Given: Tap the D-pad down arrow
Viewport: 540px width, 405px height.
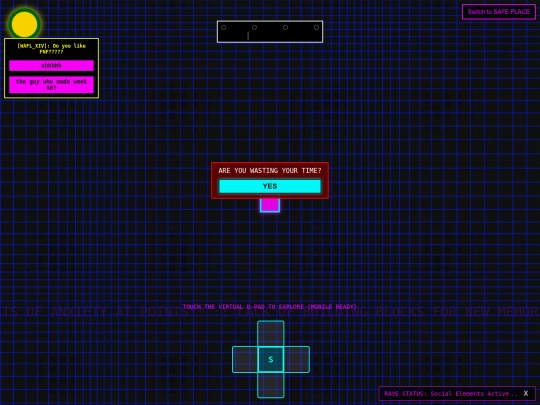Looking at the screenshot, I should [271, 385].
